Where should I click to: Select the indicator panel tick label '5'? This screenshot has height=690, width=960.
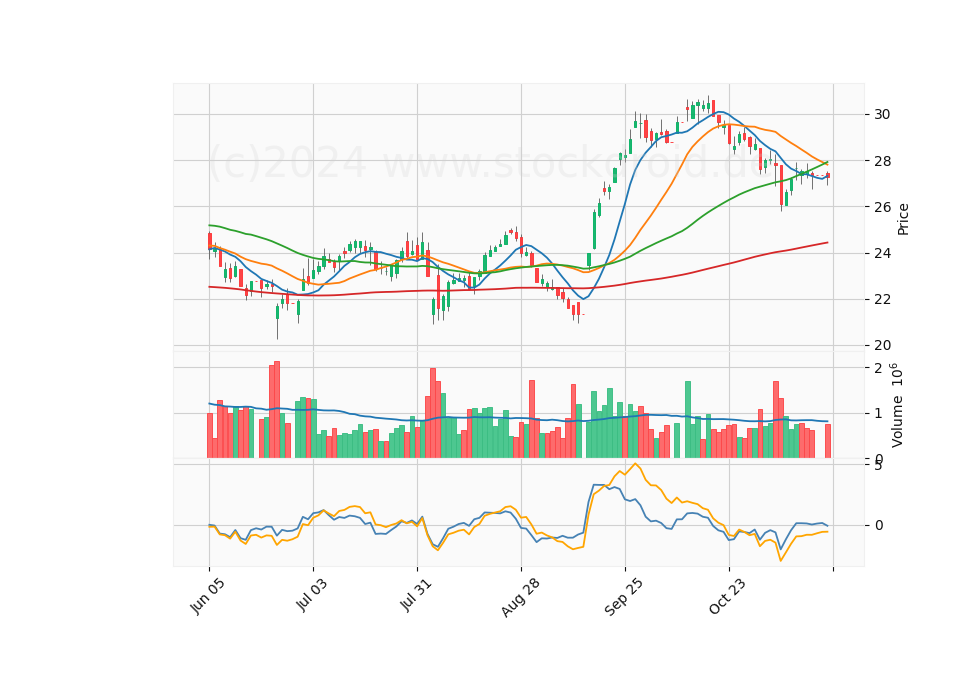tap(878, 466)
